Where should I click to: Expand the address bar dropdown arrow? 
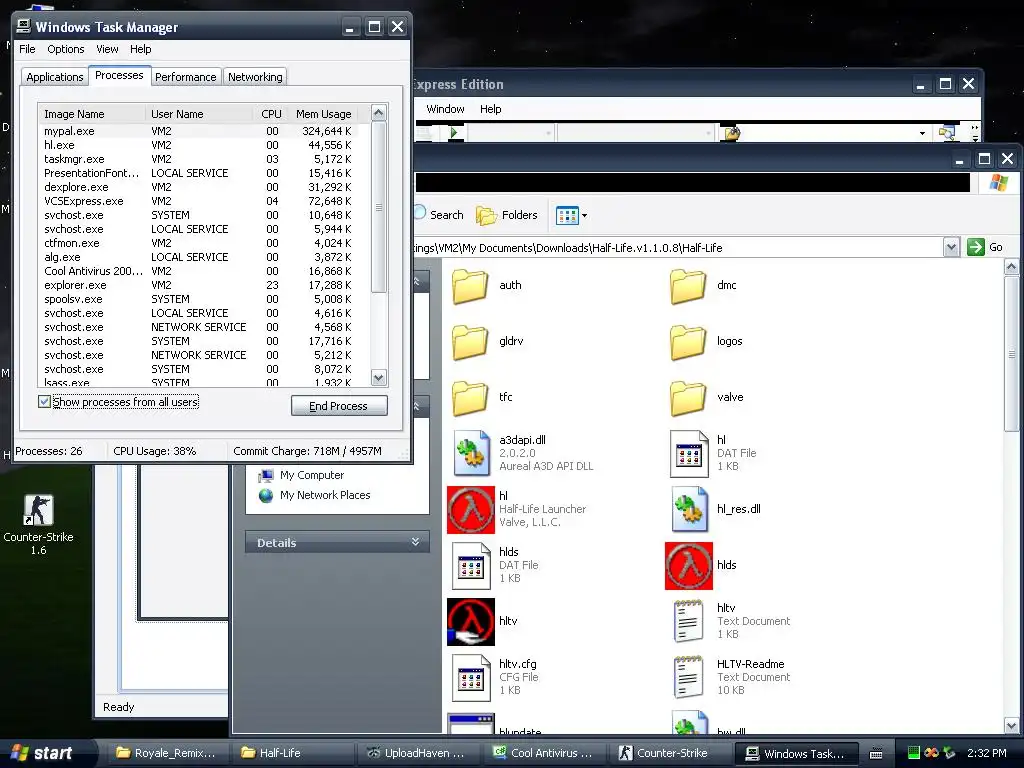[951, 248]
